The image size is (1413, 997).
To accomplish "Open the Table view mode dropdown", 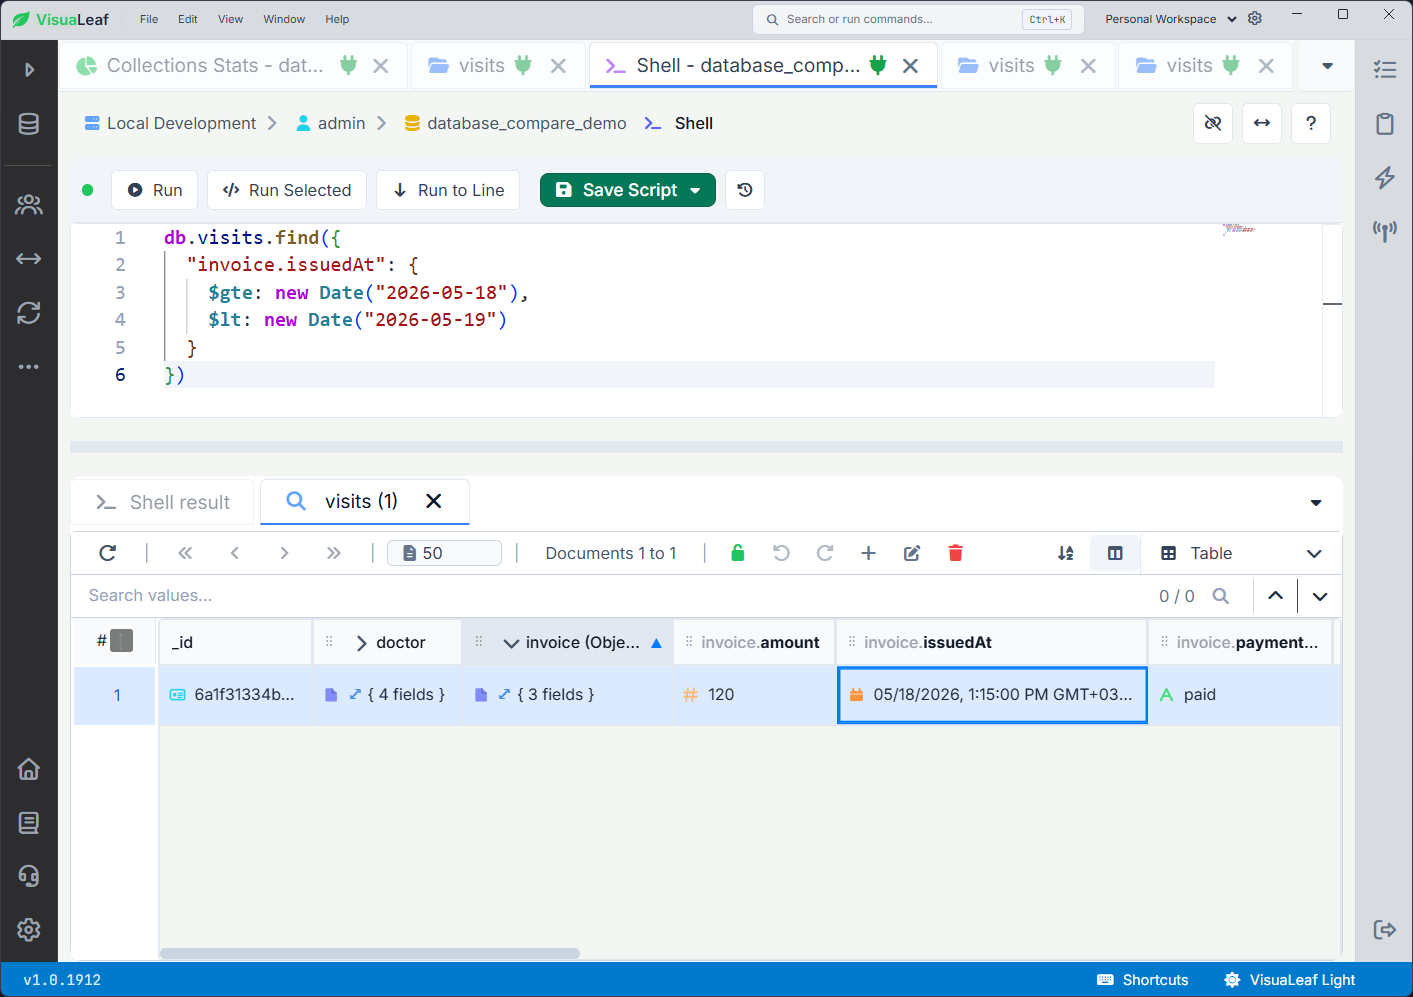I will pos(1241,553).
